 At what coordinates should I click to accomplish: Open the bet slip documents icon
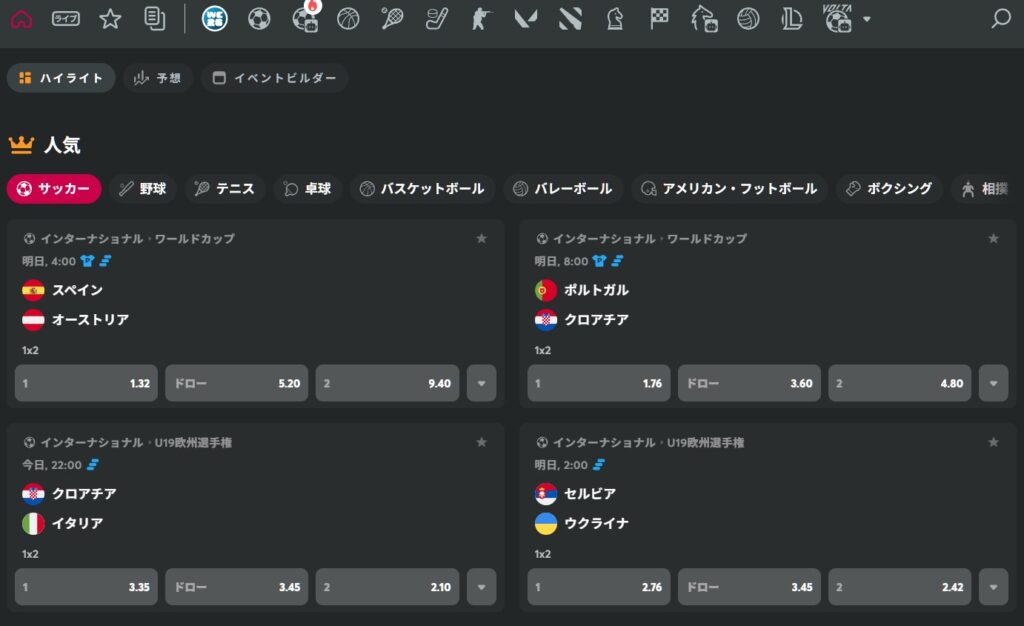point(155,19)
